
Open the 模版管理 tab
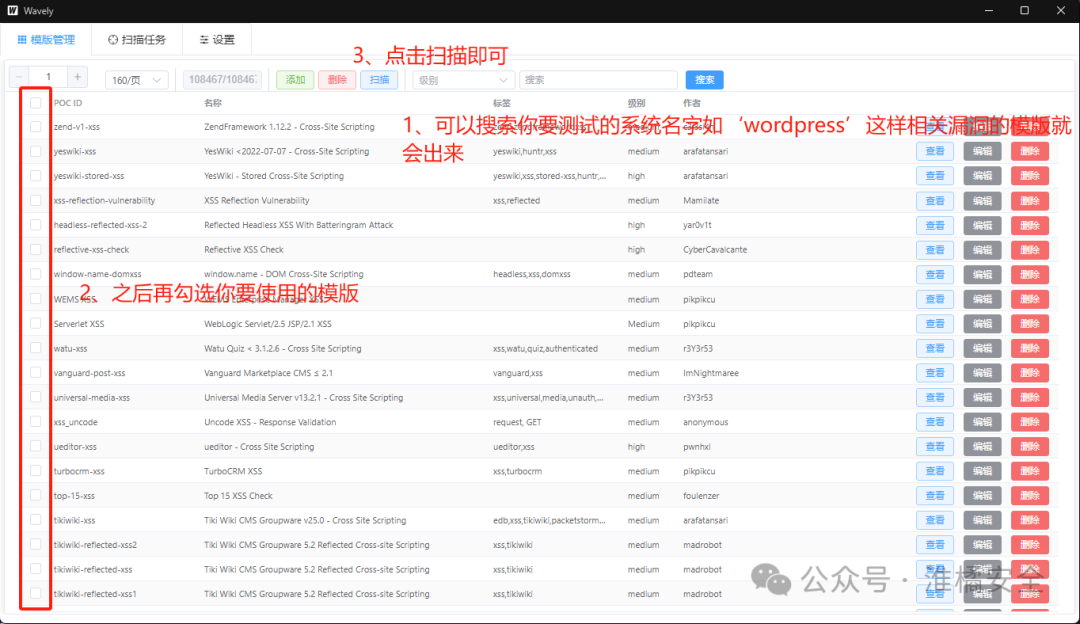click(46, 40)
